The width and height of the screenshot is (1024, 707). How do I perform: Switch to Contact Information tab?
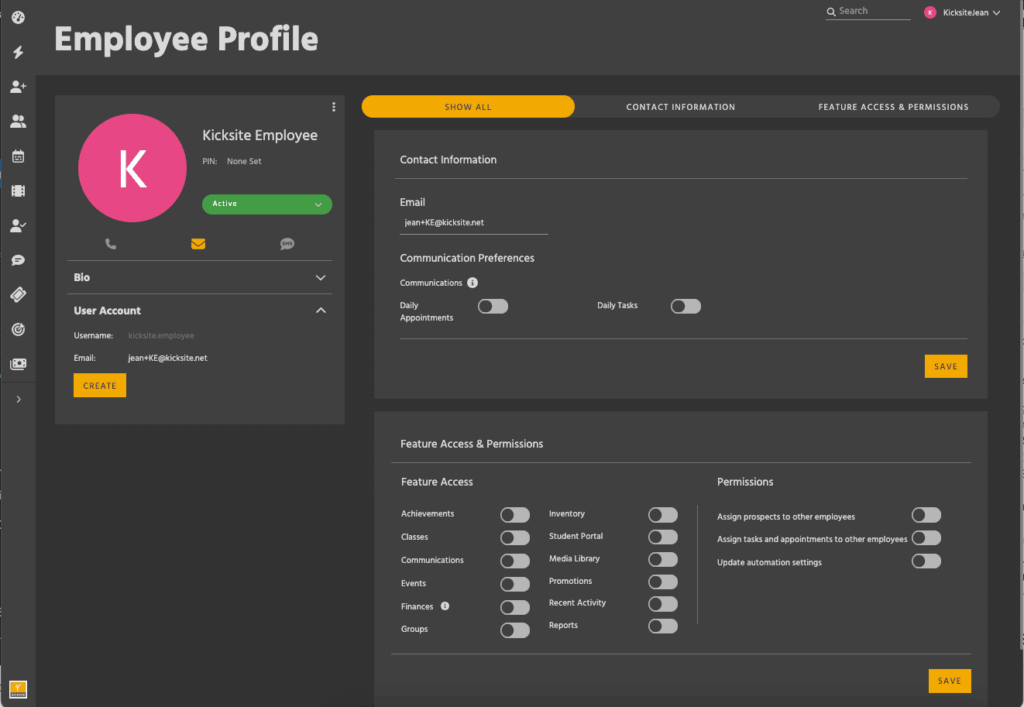[x=680, y=106]
